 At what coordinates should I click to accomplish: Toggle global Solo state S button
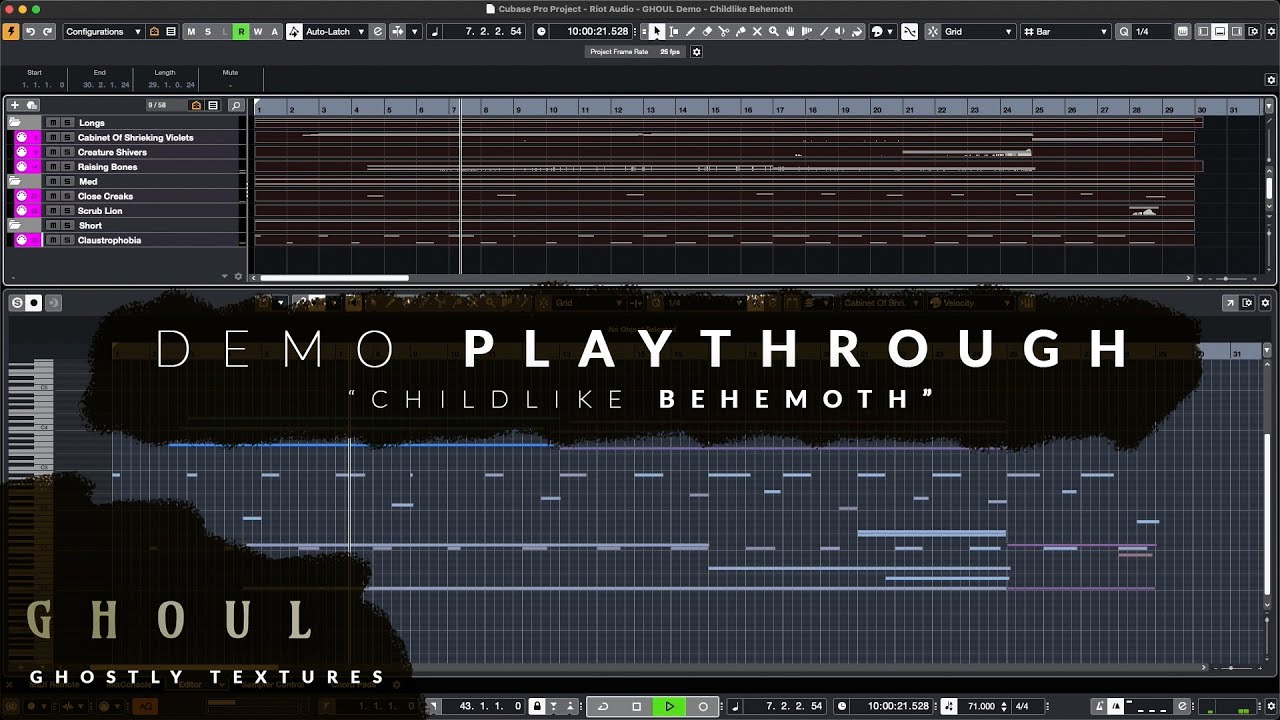point(208,32)
